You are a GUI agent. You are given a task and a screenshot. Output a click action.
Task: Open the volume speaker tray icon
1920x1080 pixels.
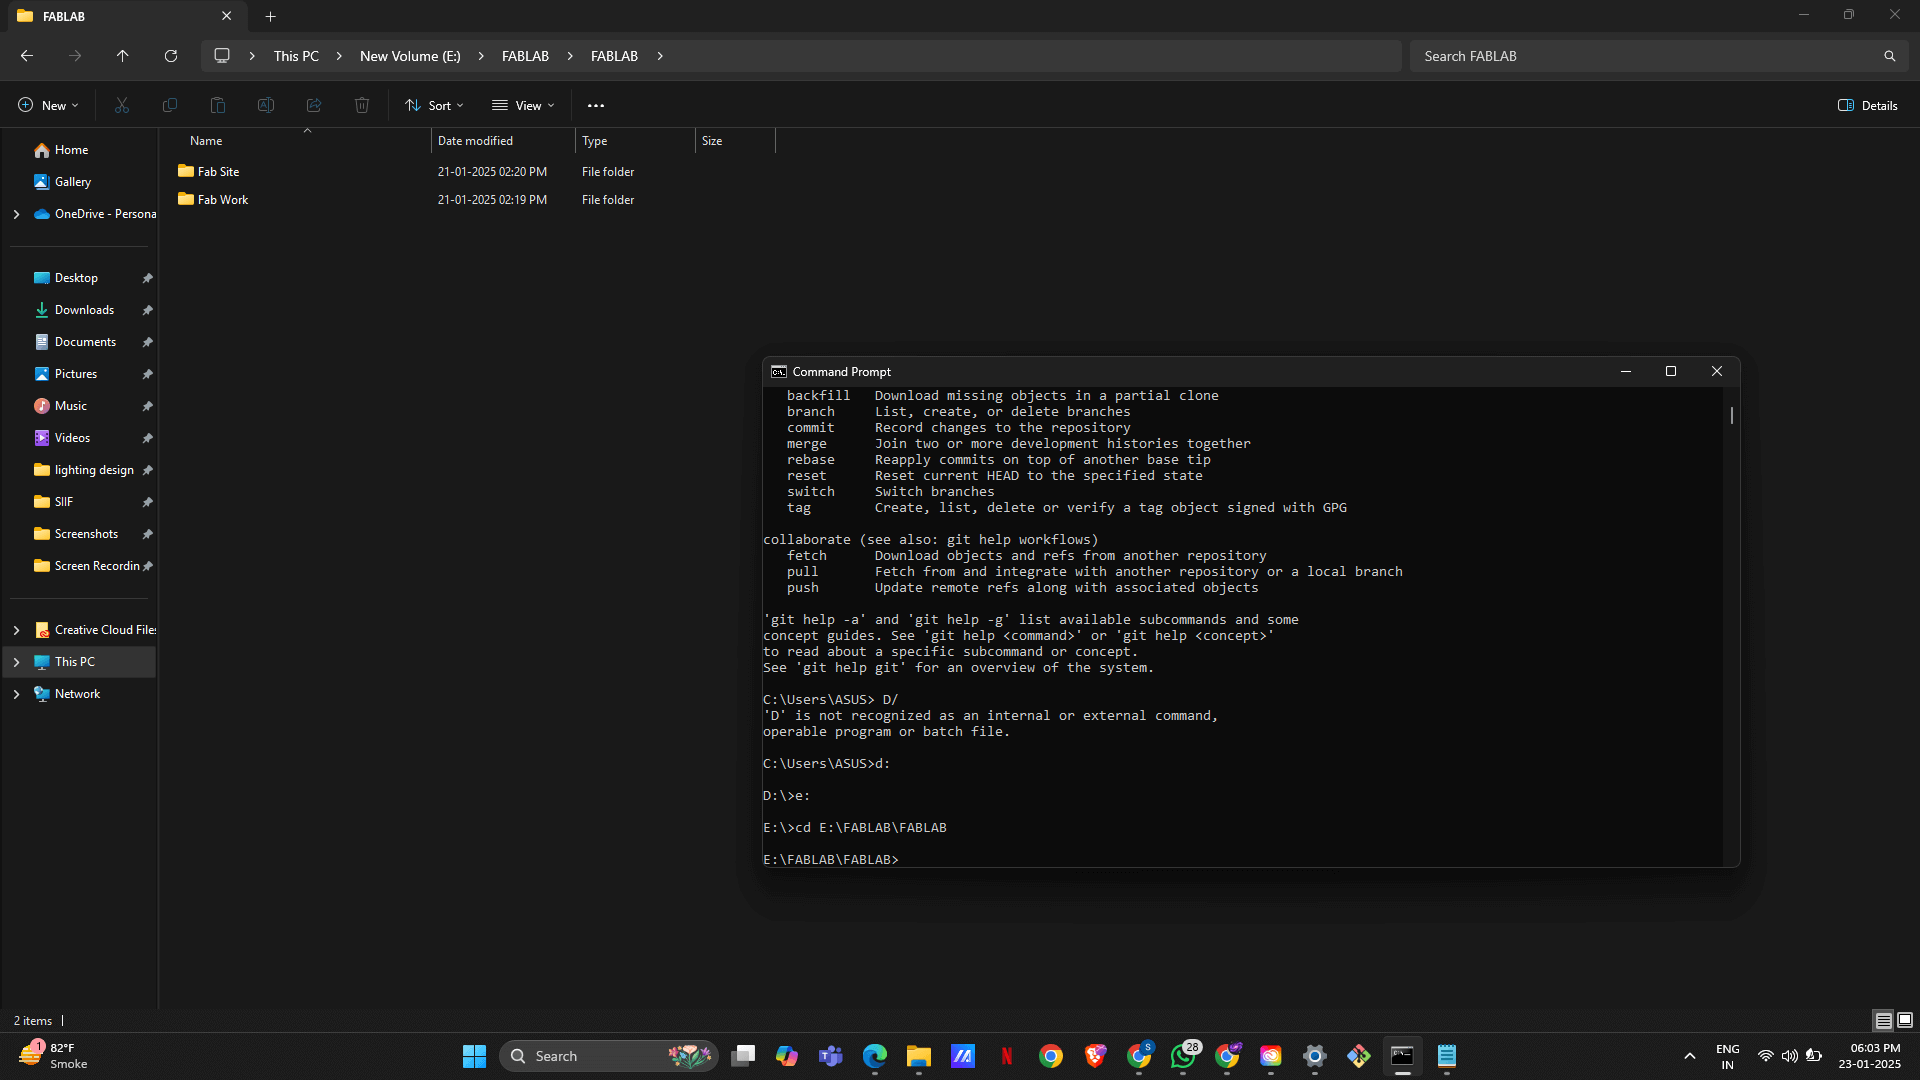coord(1789,1056)
